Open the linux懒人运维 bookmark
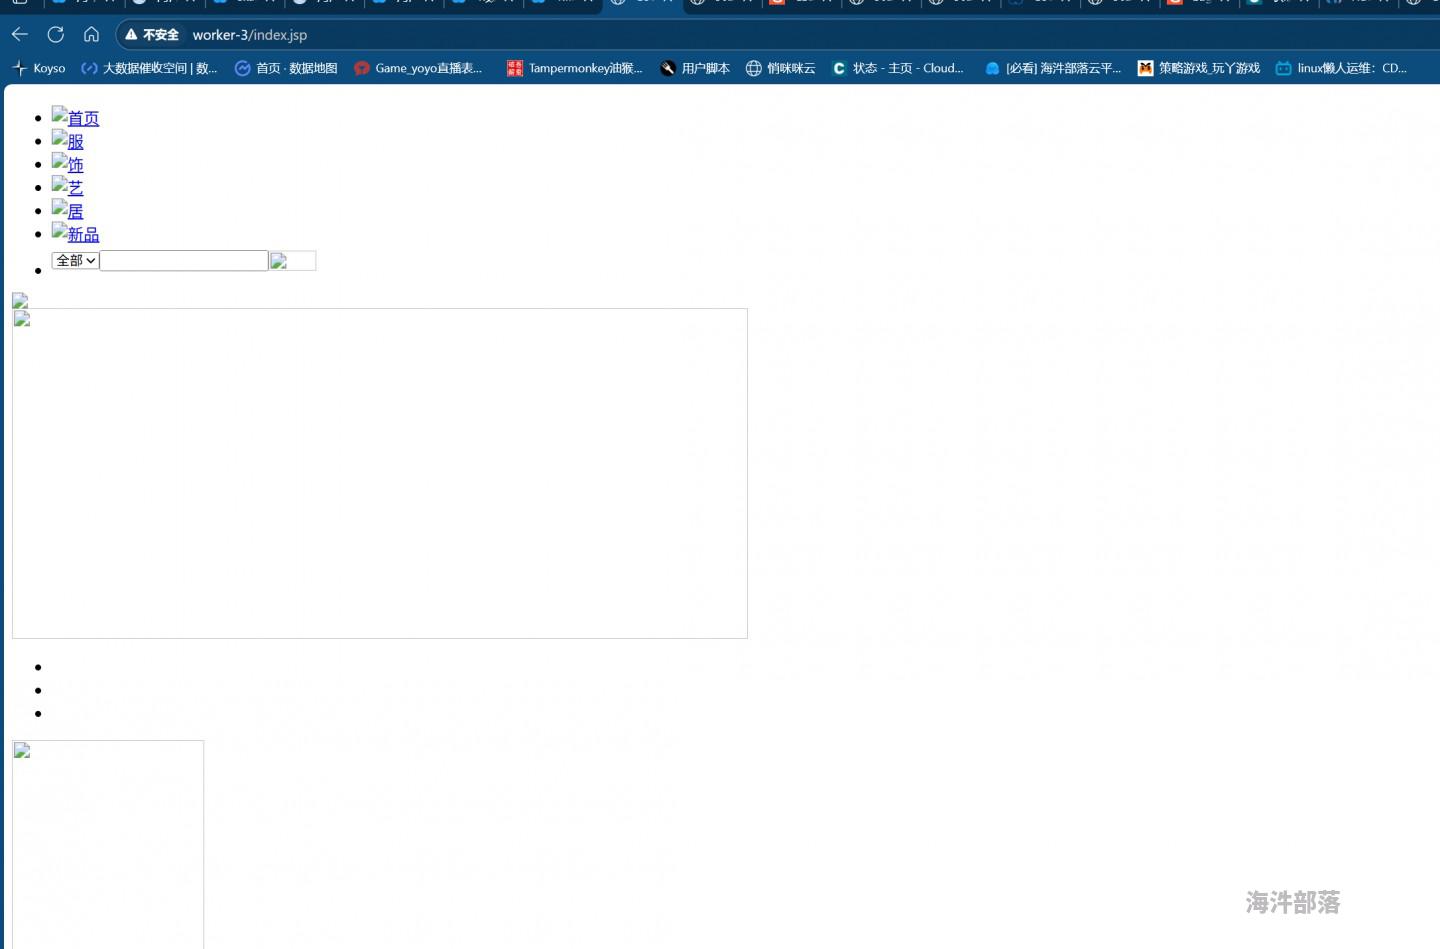The width and height of the screenshot is (1440, 949). [x=1342, y=68]
